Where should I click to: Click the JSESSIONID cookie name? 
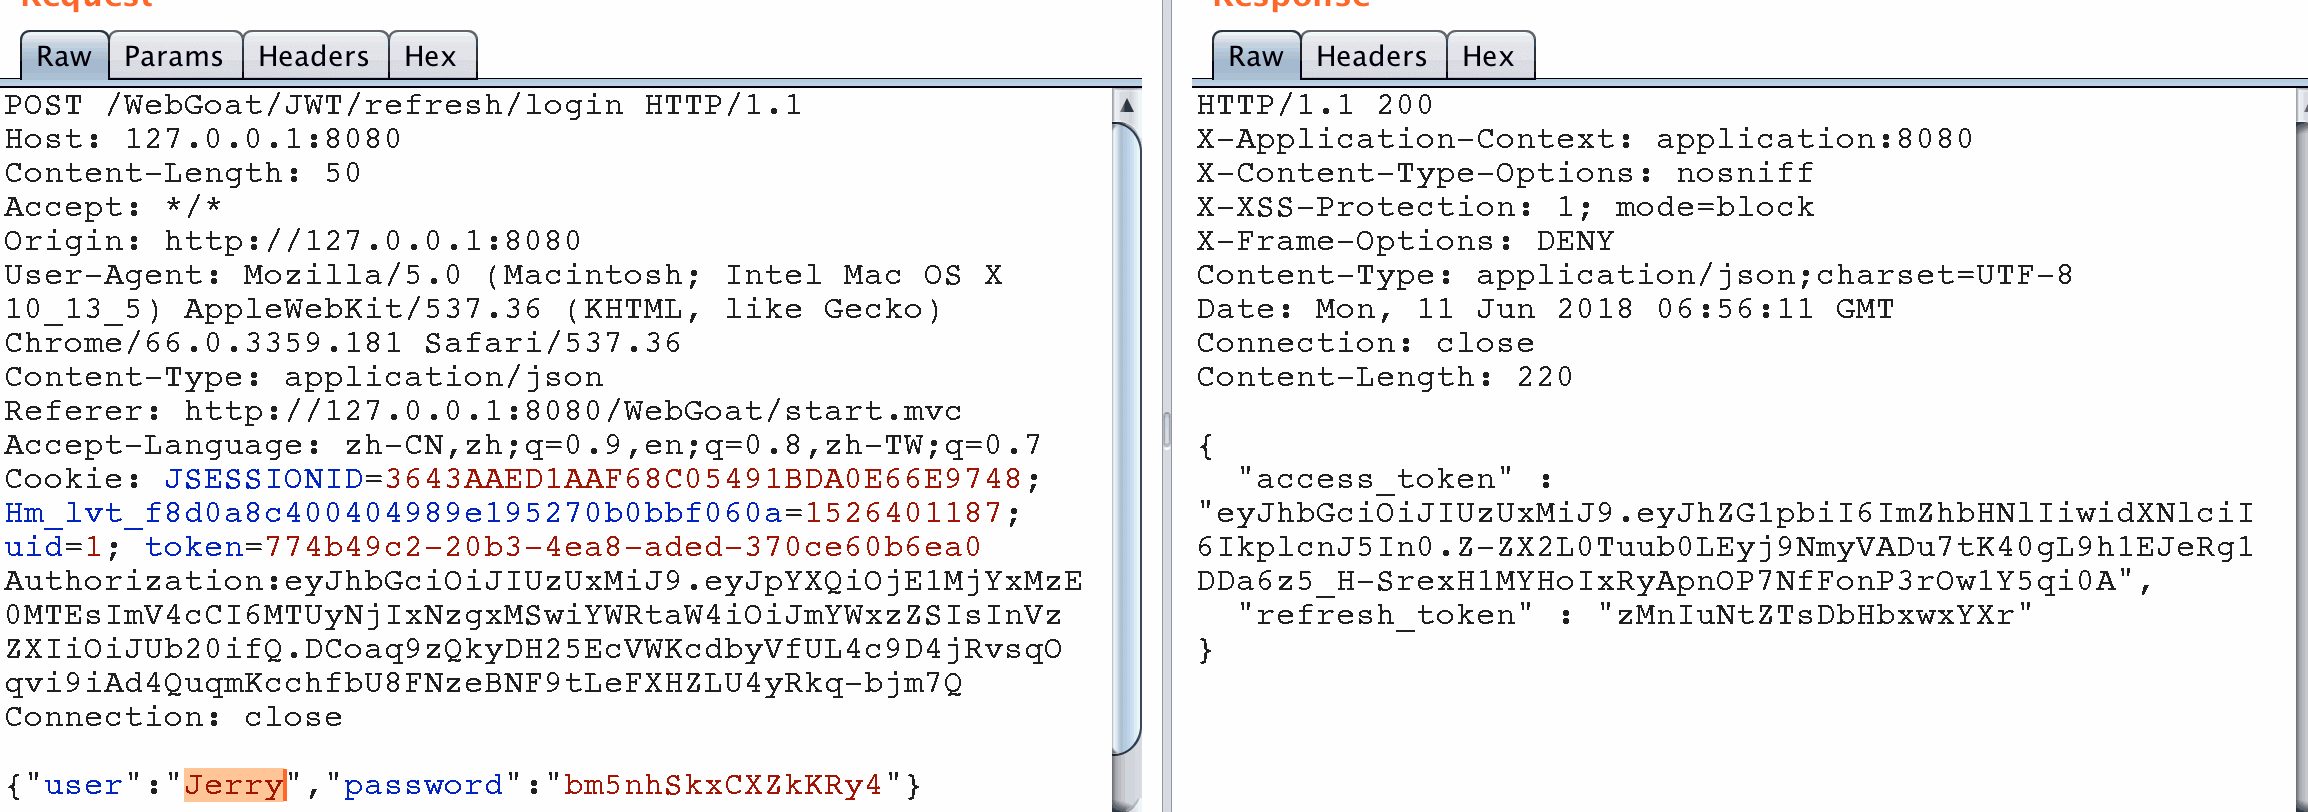264,479
